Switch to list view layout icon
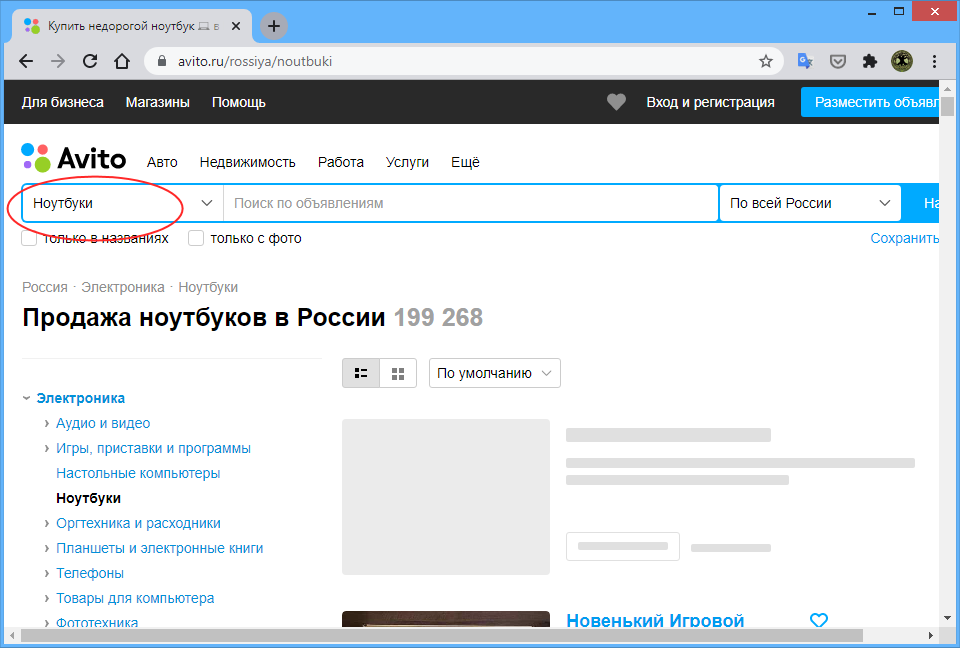Image resolution: width=960 pixels, height=648 pixels. pos(361,373)
